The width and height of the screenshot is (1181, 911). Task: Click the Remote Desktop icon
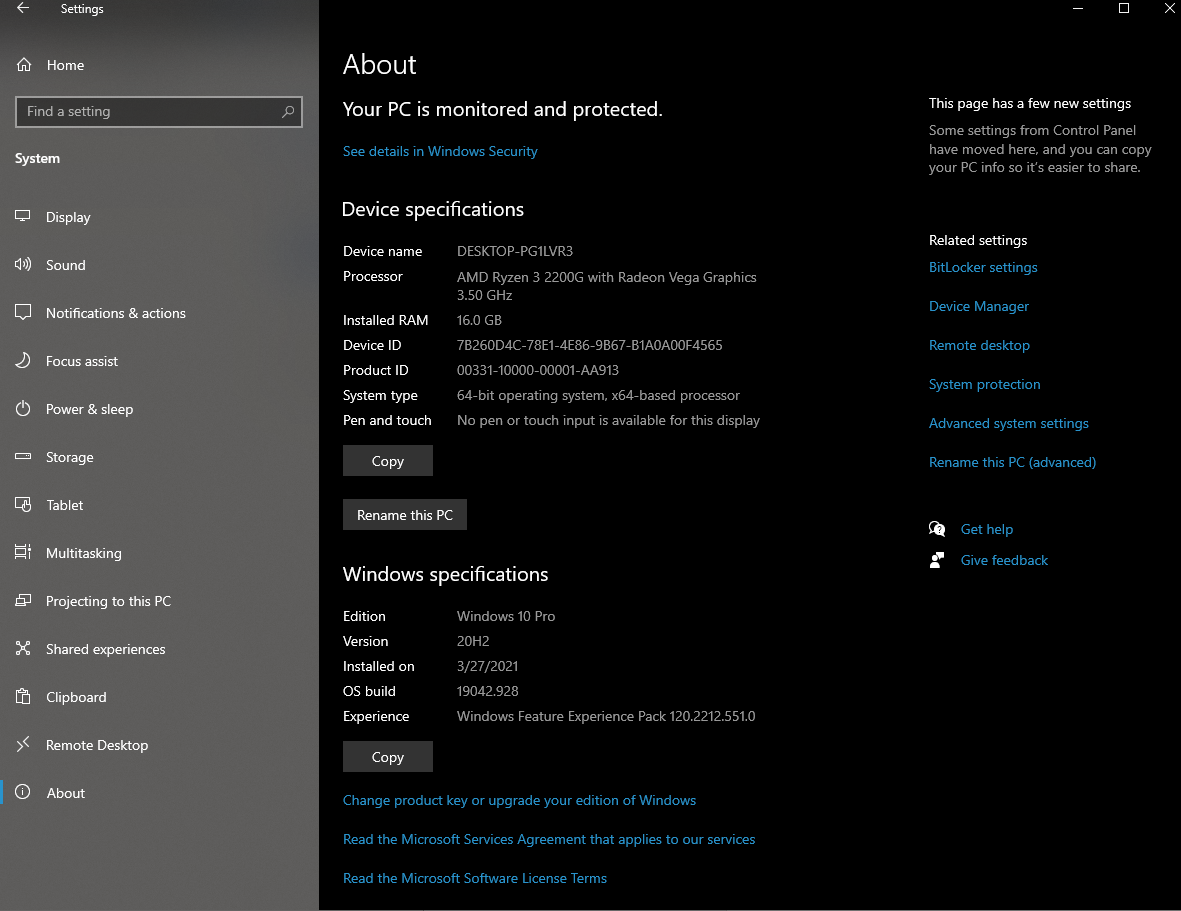(23, 745)
